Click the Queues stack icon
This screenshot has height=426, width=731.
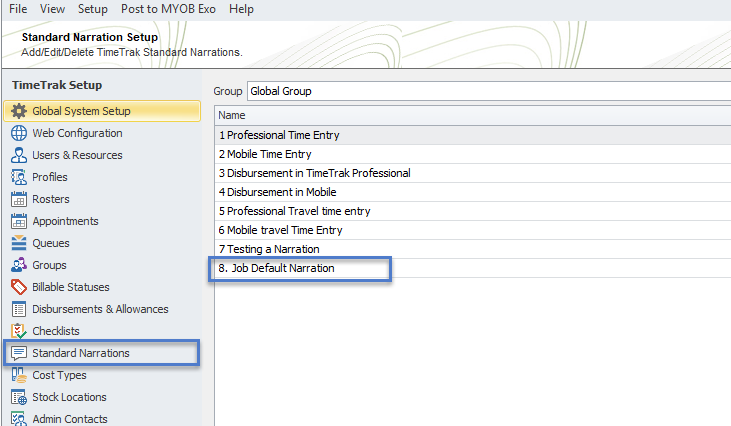point(19,243)
